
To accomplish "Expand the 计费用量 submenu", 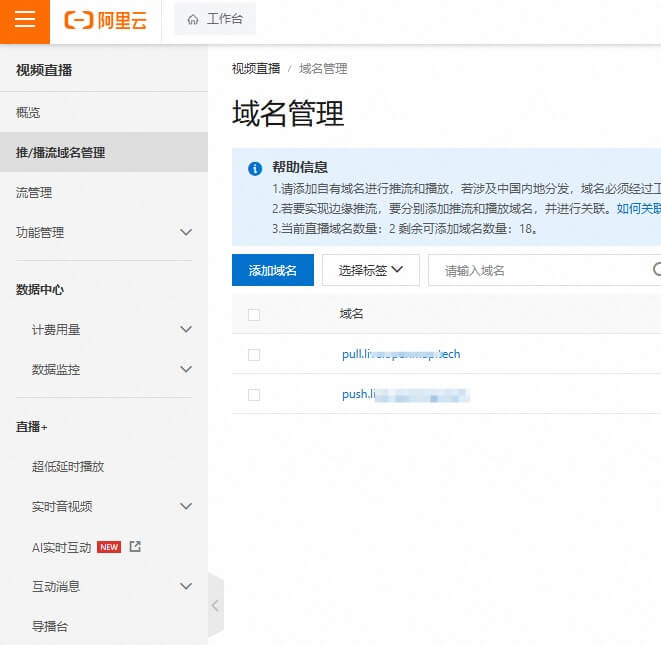I will point(185,329).
